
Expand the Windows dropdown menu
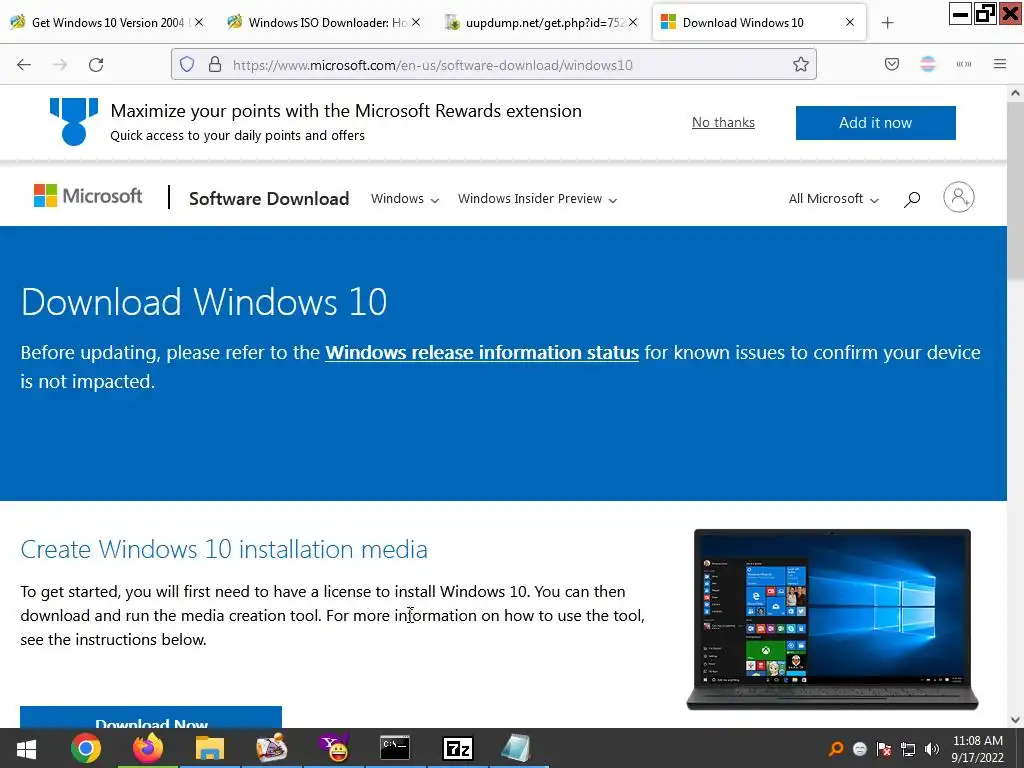point(405,199)
